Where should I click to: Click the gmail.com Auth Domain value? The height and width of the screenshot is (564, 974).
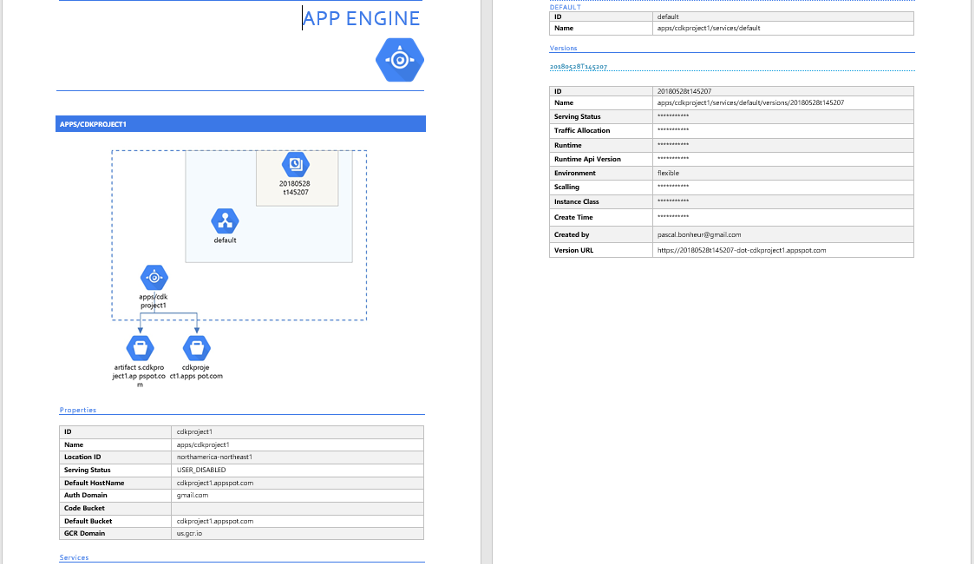(x=192, y=495)
